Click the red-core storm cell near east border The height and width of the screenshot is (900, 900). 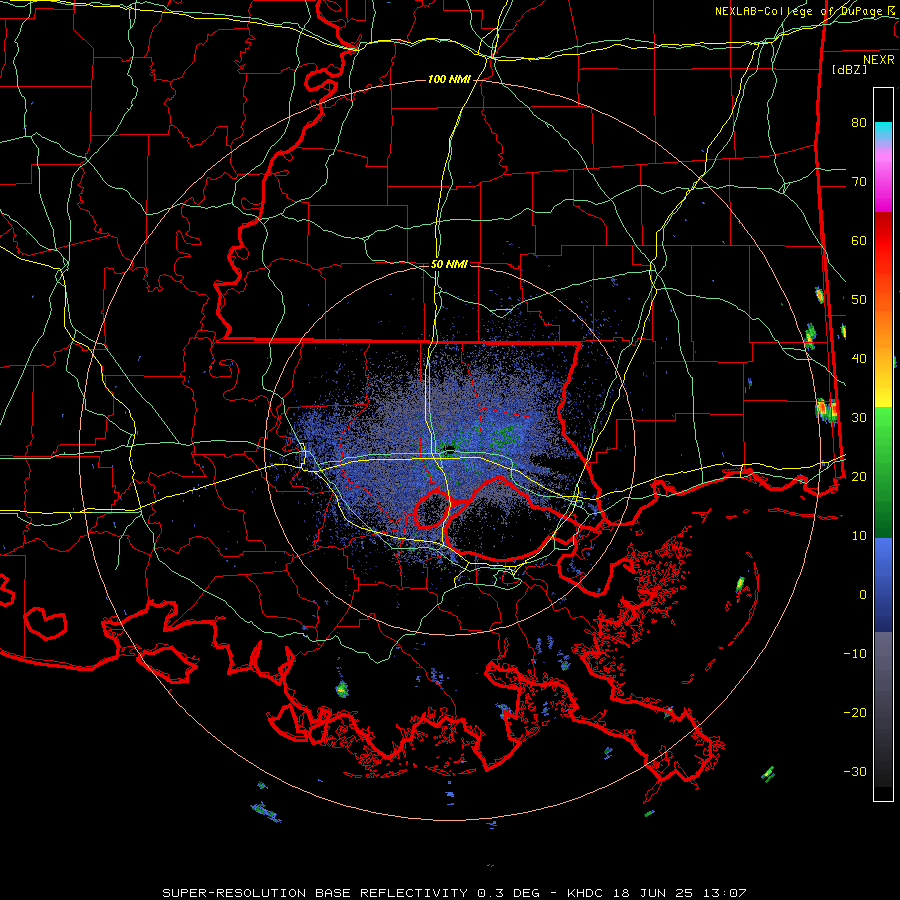pyautogui.click(x=827, y=411)
